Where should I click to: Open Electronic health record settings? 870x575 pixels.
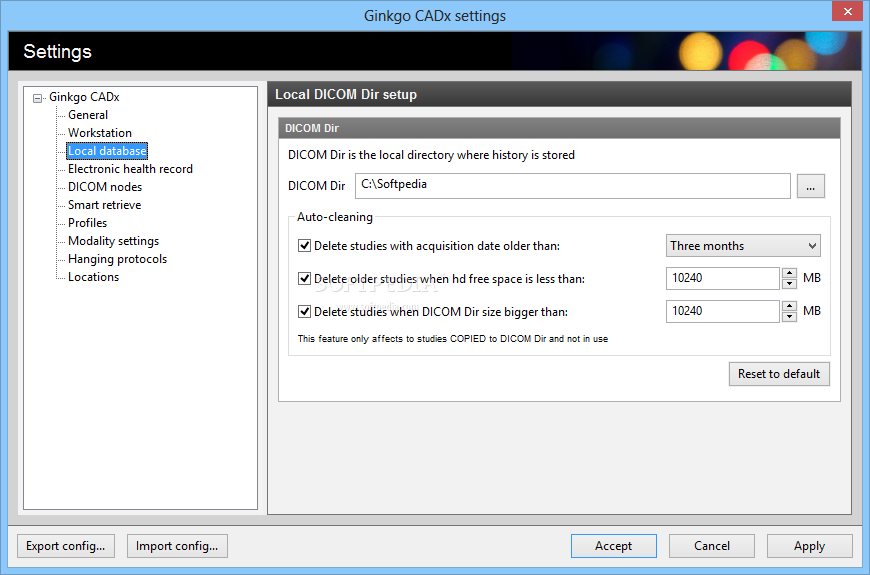coord(130,169)
